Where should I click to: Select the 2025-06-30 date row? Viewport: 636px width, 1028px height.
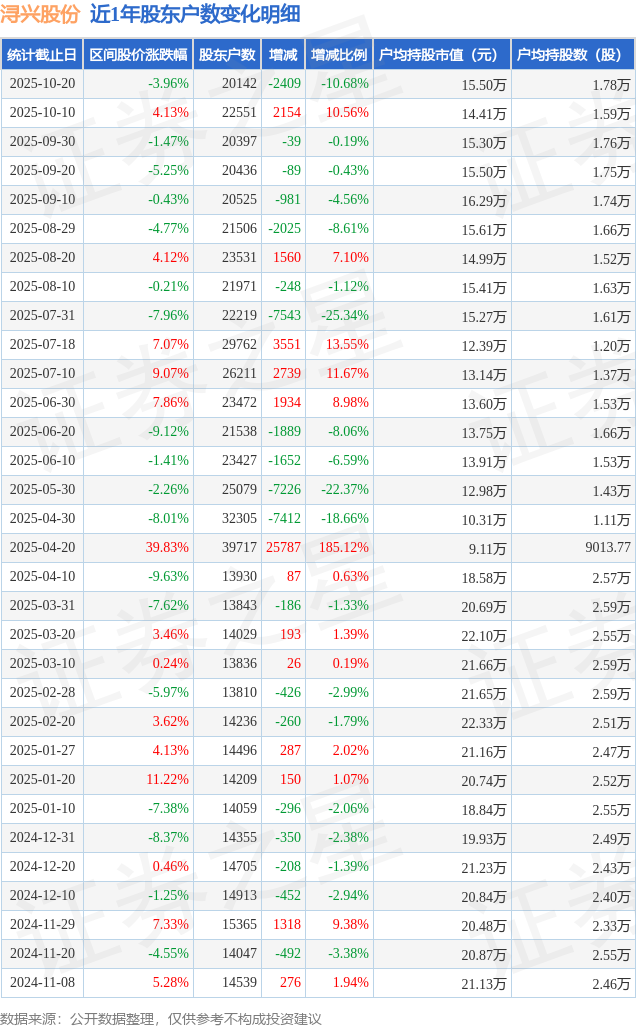(x=42, y=402)
